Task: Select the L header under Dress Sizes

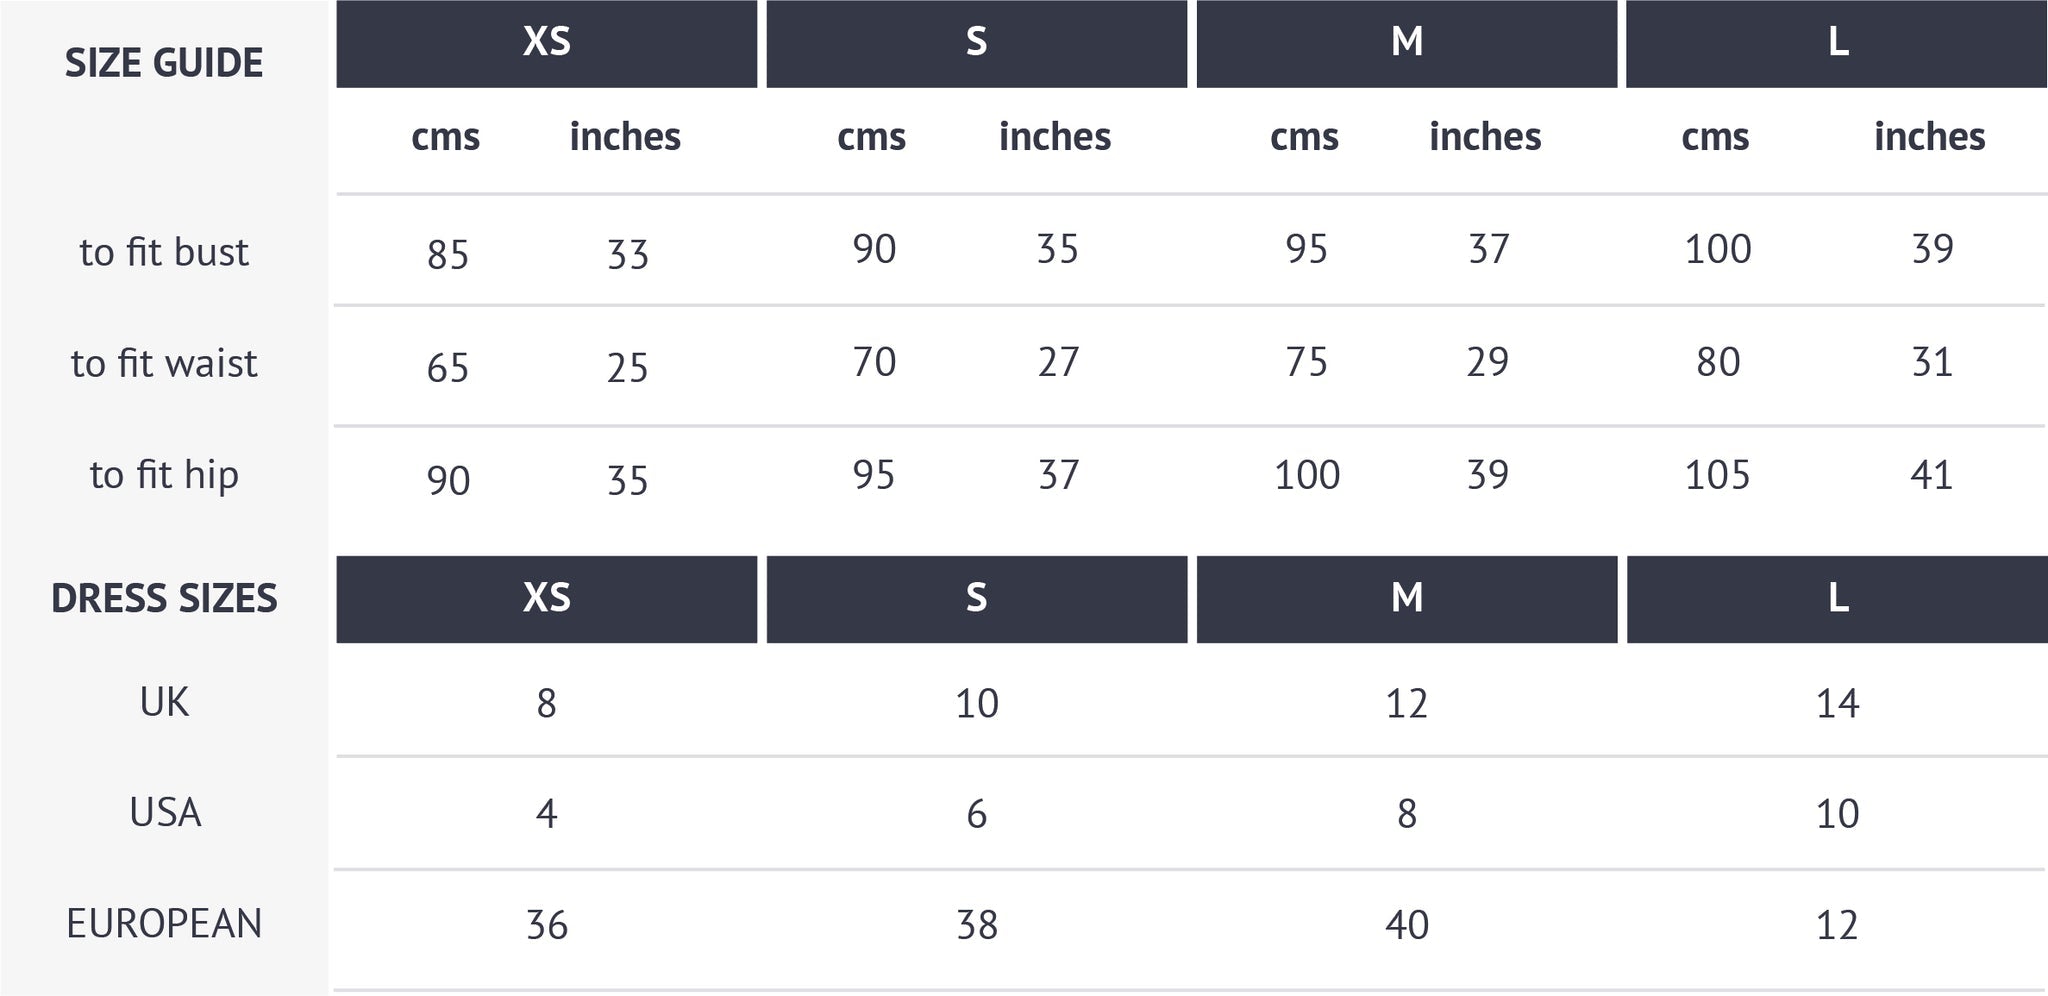Action: pos(1836,599)
